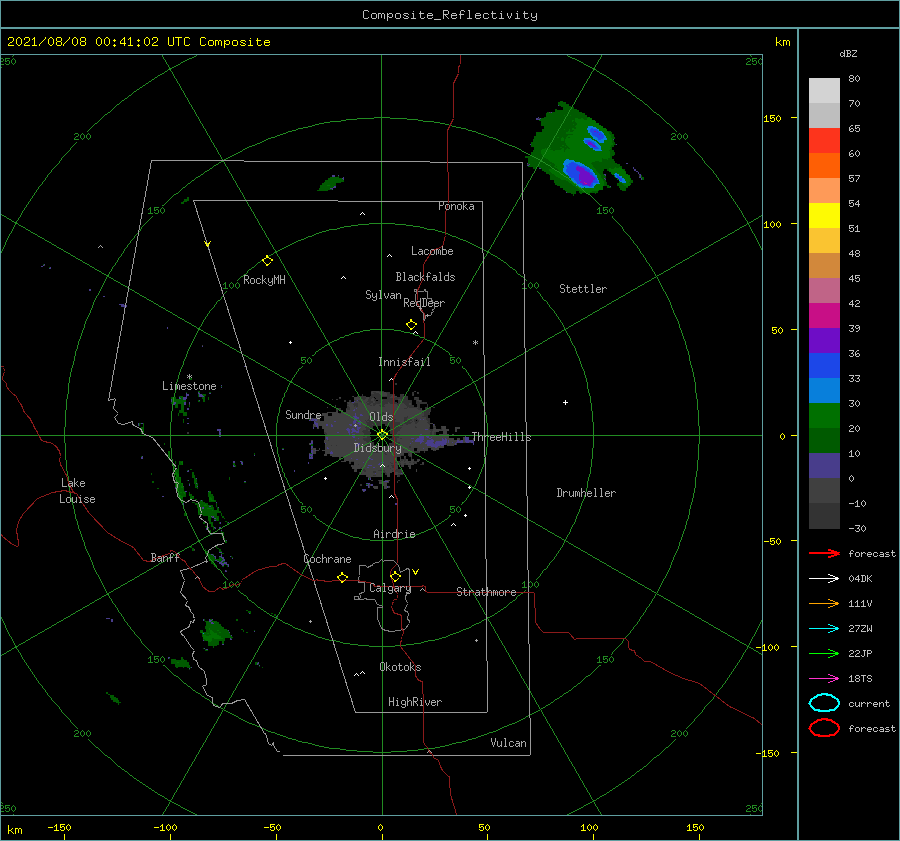Viewport: 900px width, 841px height.
Task: Click the grey ground clutter around Olds
Action: (x=379, y=436)
